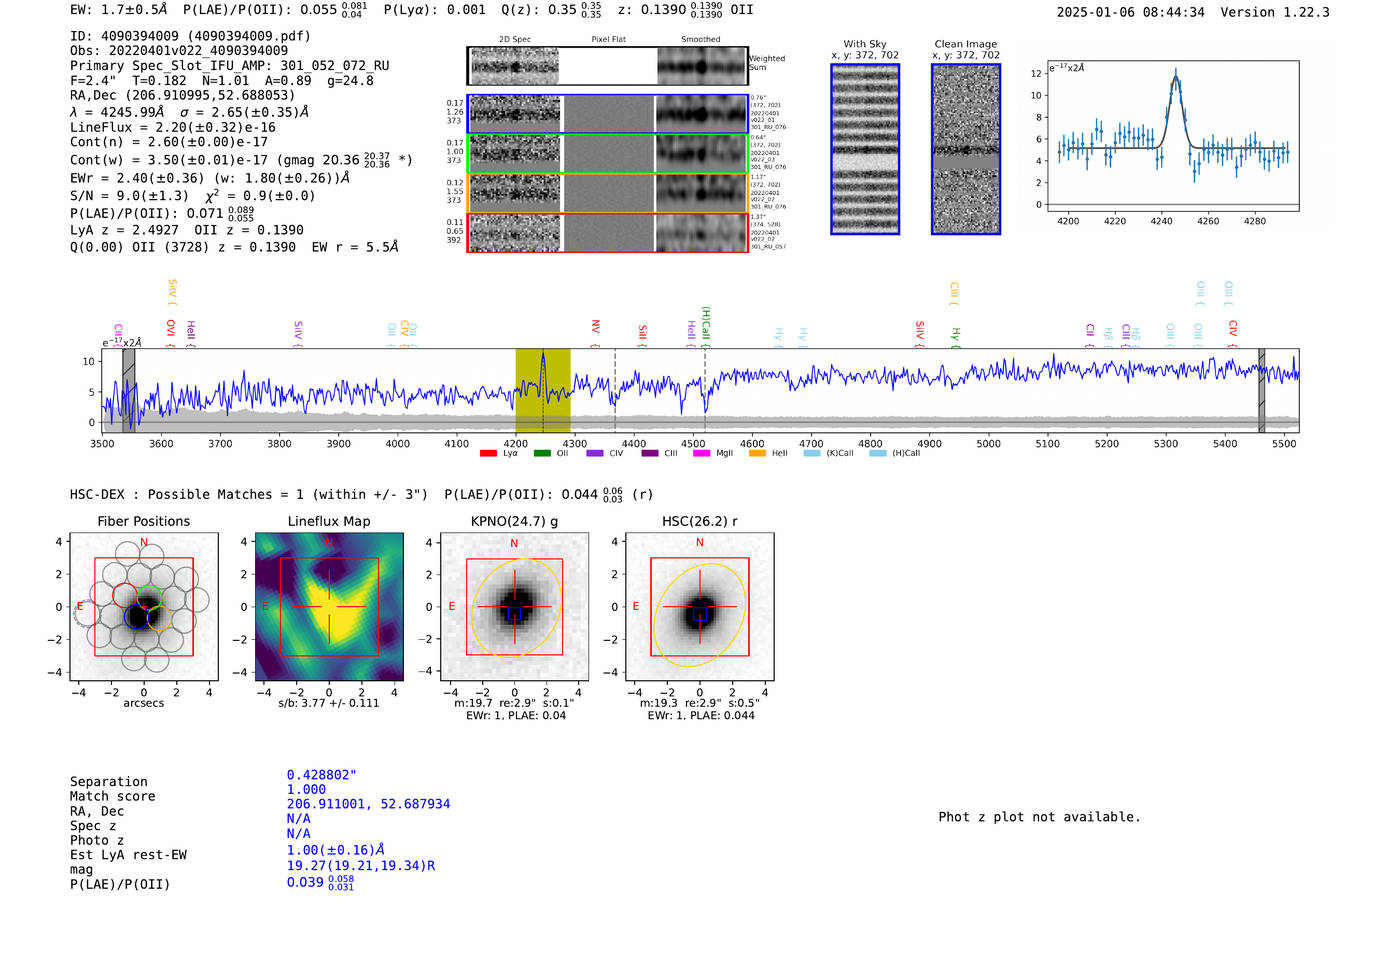Open the Lineflux Map panel

point(329,607)
